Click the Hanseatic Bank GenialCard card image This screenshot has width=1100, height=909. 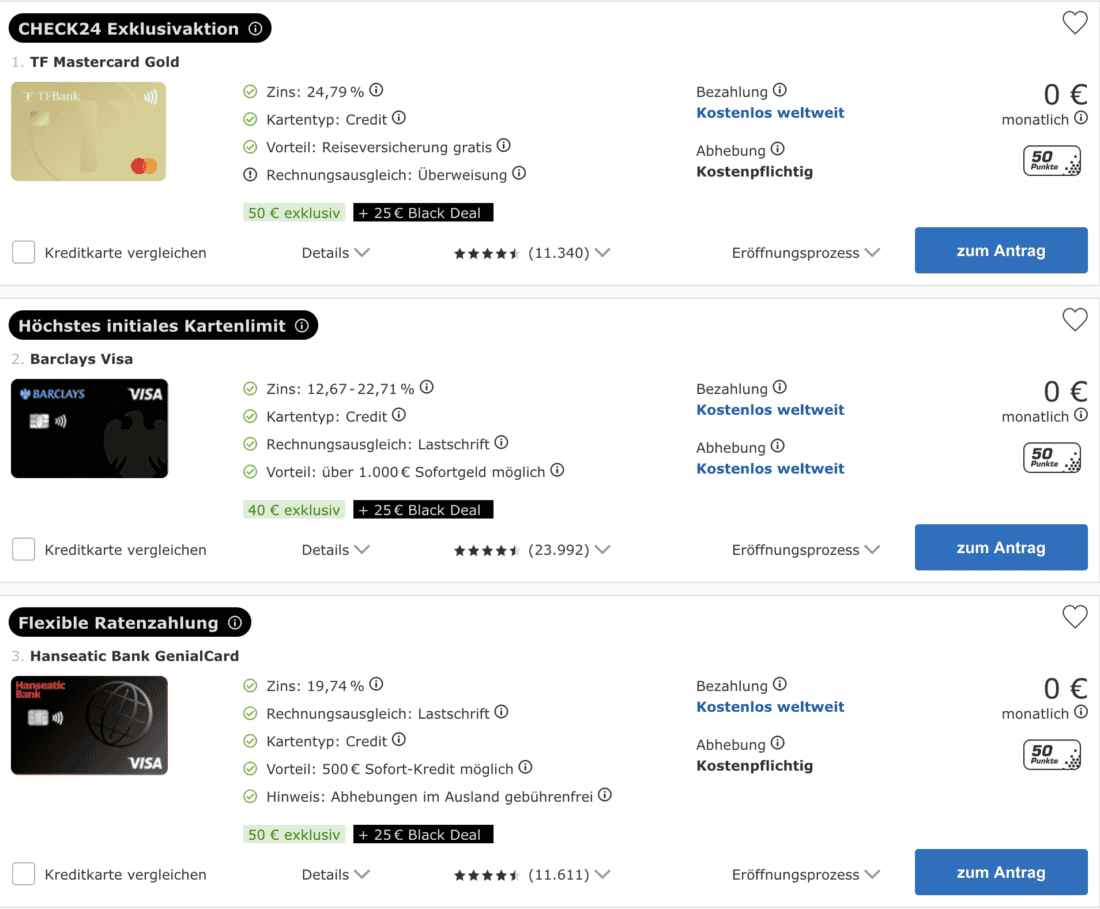(89, 725)
